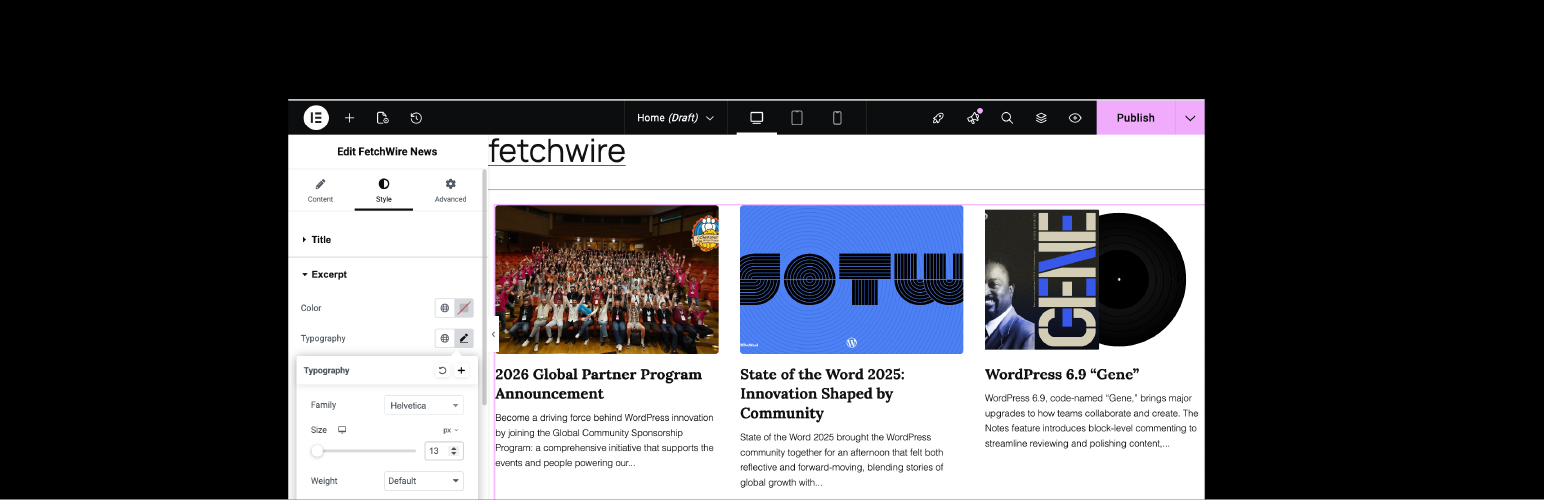Open the revision History icon
1544x500 pixels.
point(416,118)
